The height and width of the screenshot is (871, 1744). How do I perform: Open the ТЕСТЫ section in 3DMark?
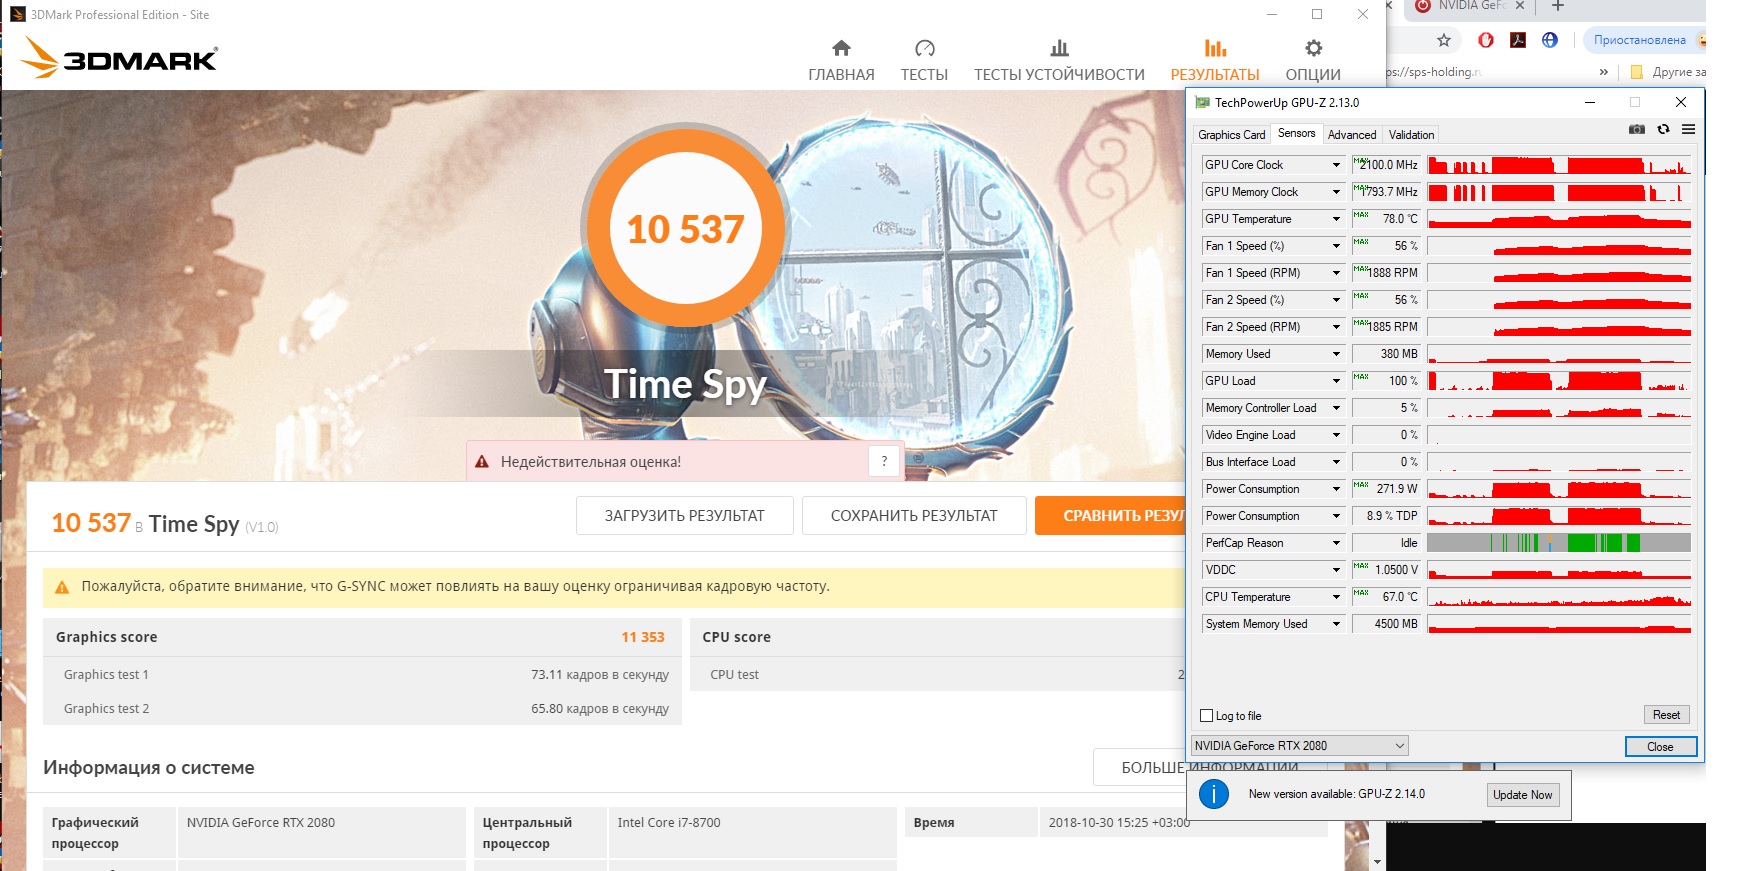point(924,60)
